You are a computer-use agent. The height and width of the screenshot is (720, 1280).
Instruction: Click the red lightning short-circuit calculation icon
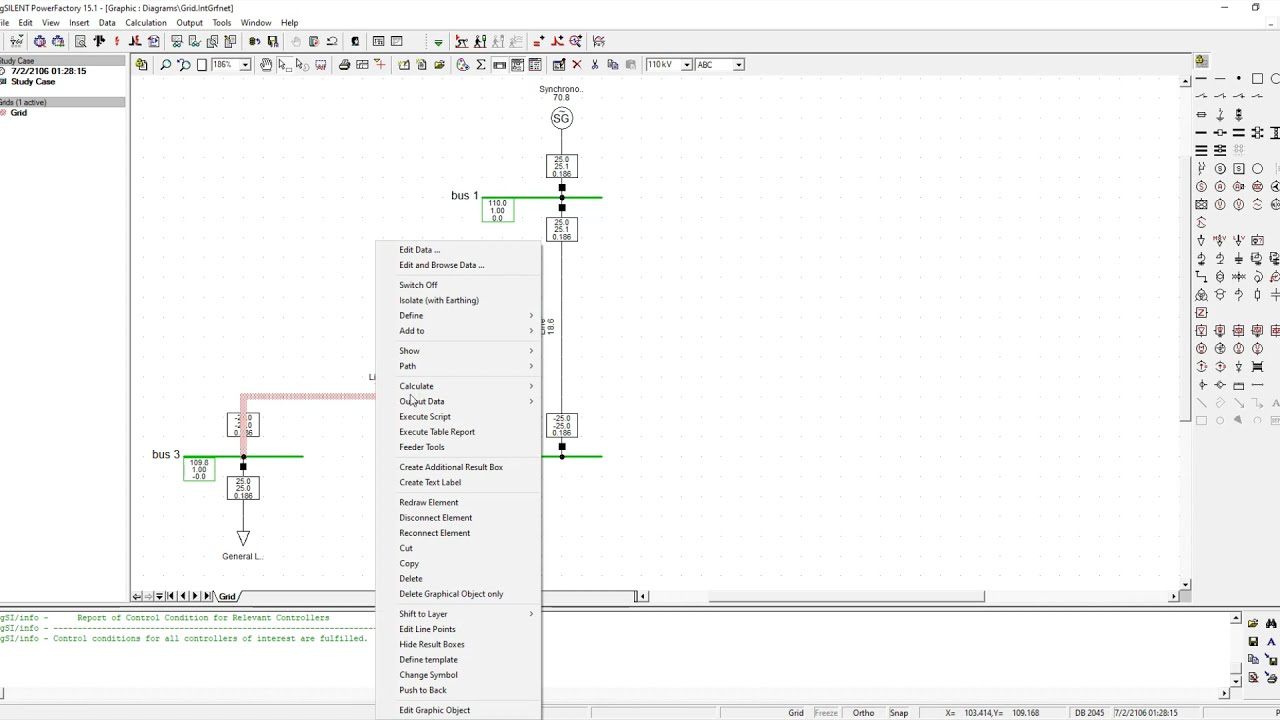[x=117, y=41]
